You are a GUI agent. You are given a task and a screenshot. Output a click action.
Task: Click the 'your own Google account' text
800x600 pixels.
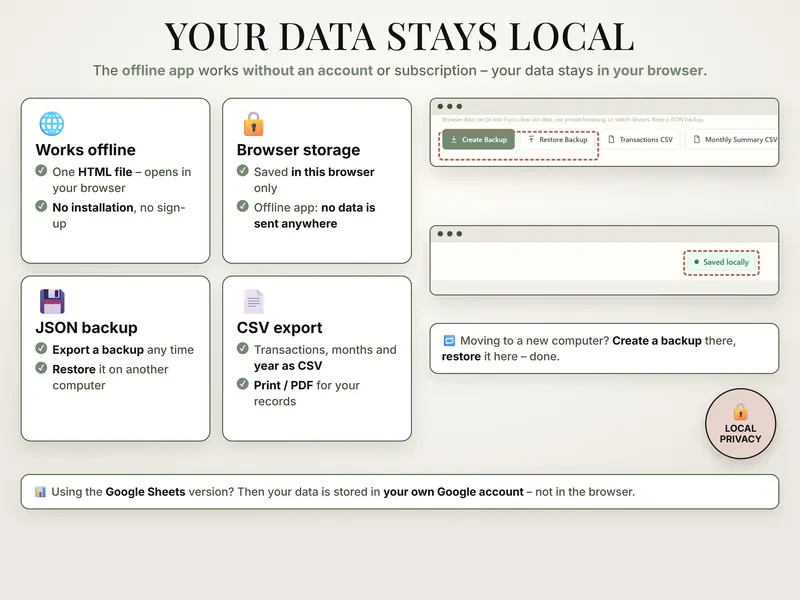point(454,492)
